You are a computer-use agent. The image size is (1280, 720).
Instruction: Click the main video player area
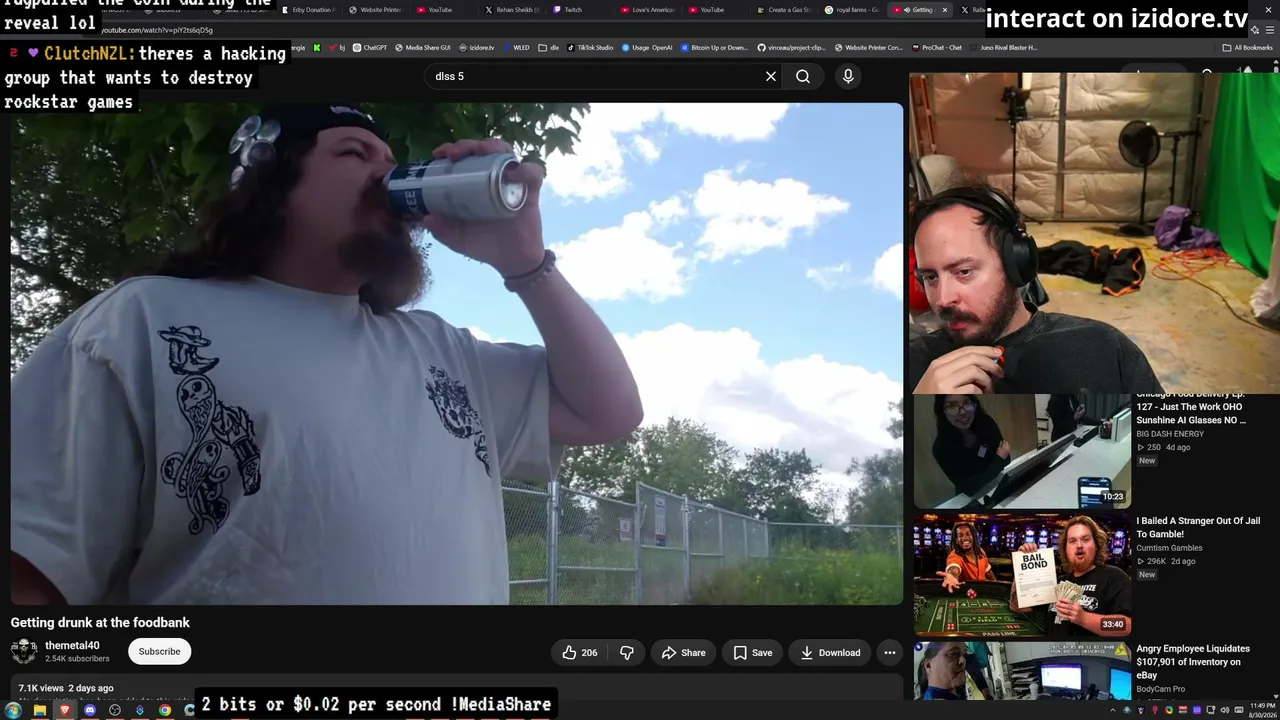pos(457,354)
